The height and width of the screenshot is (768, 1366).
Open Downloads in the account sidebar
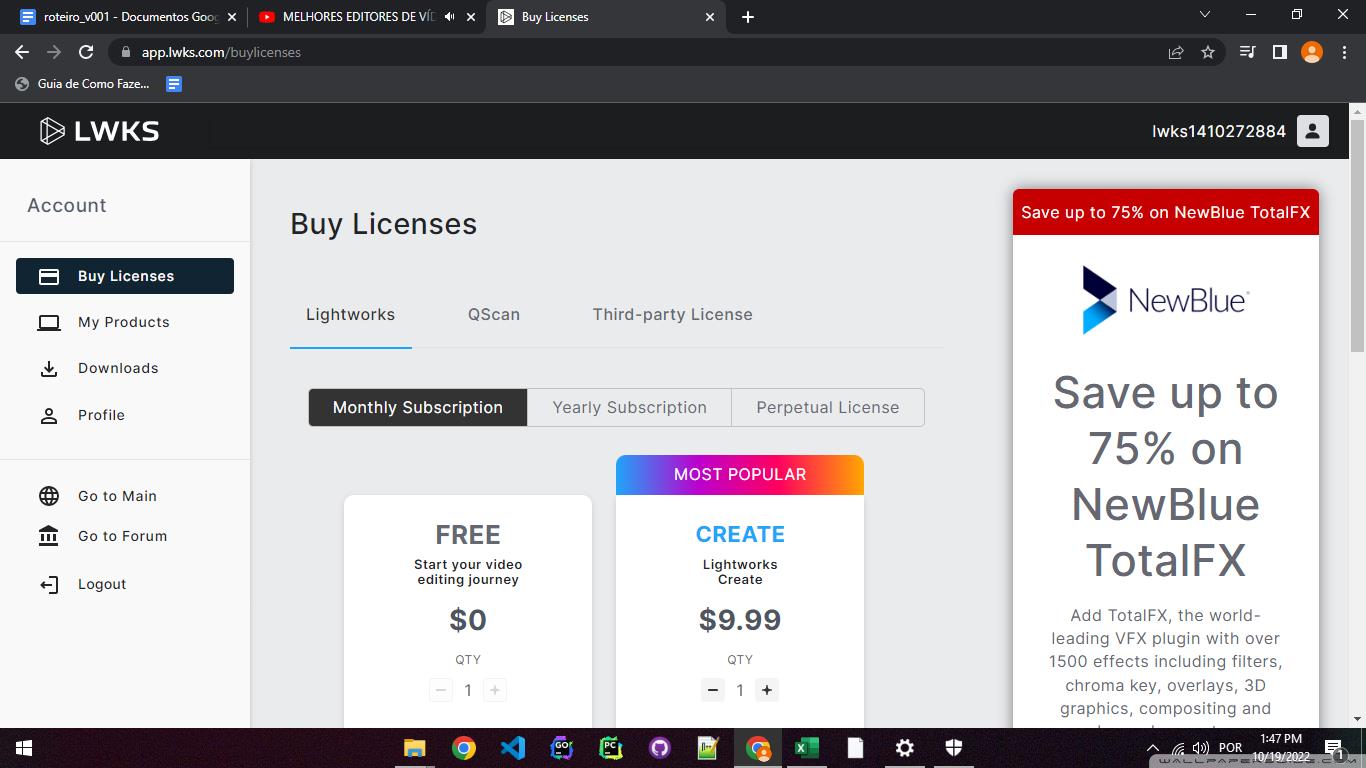pos(118,368)
